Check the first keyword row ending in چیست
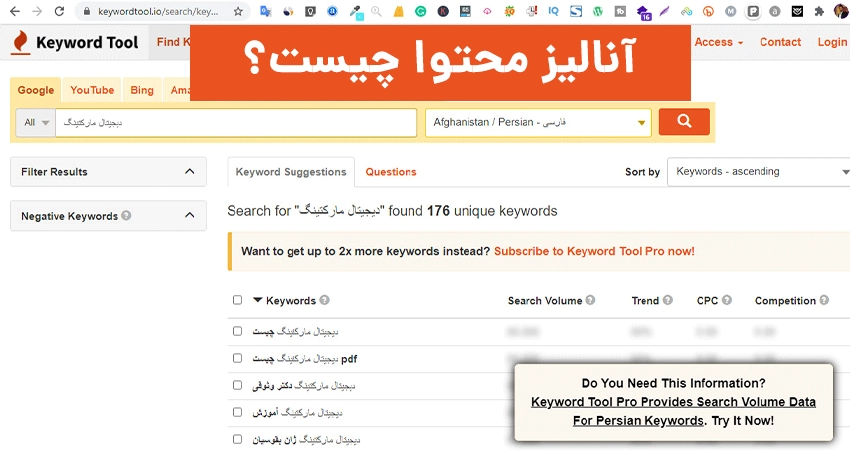The image size is (850, 450). (237, 331)
